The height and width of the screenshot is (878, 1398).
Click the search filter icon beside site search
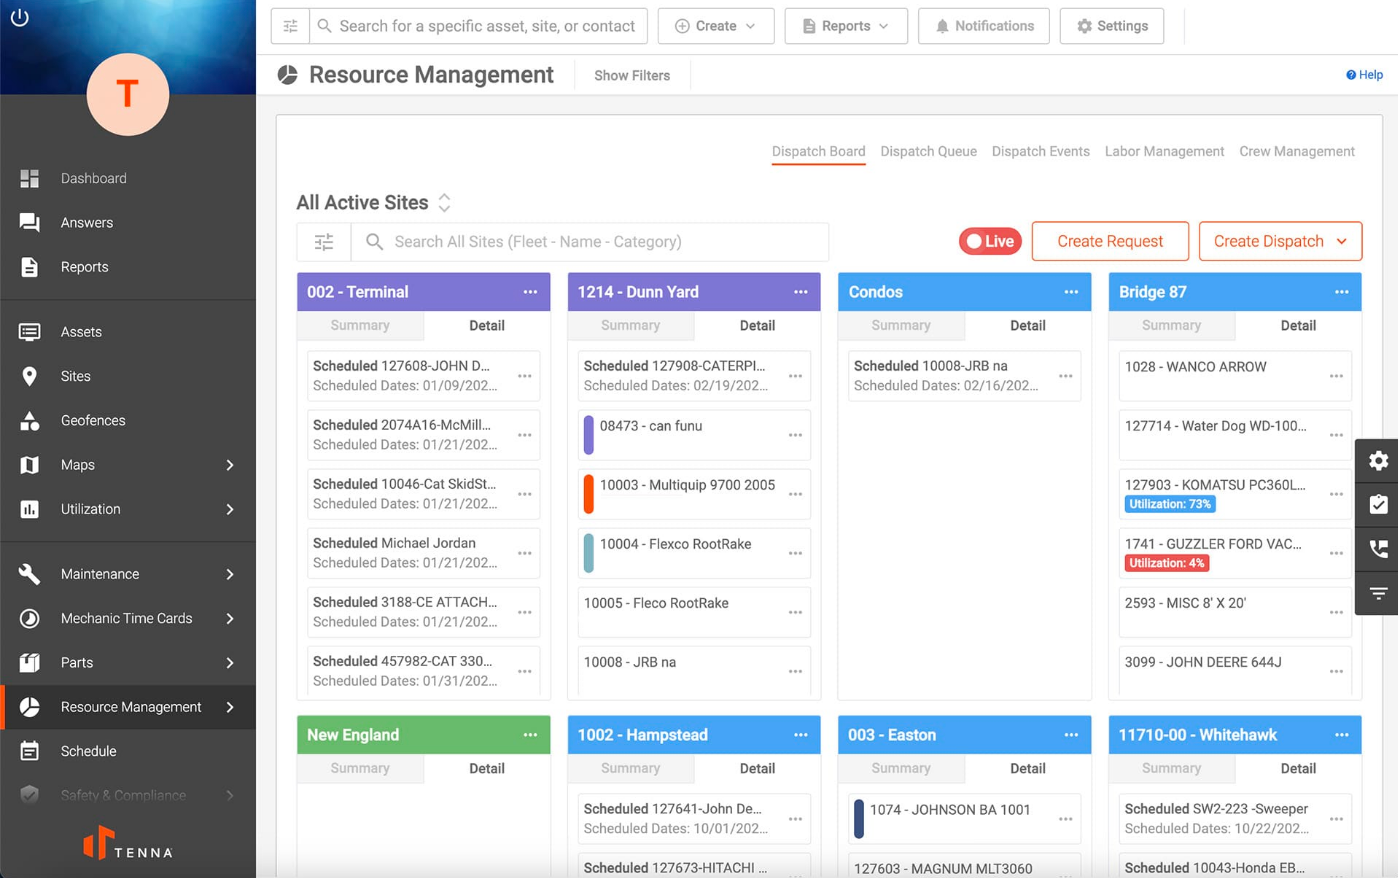[323, 241]
